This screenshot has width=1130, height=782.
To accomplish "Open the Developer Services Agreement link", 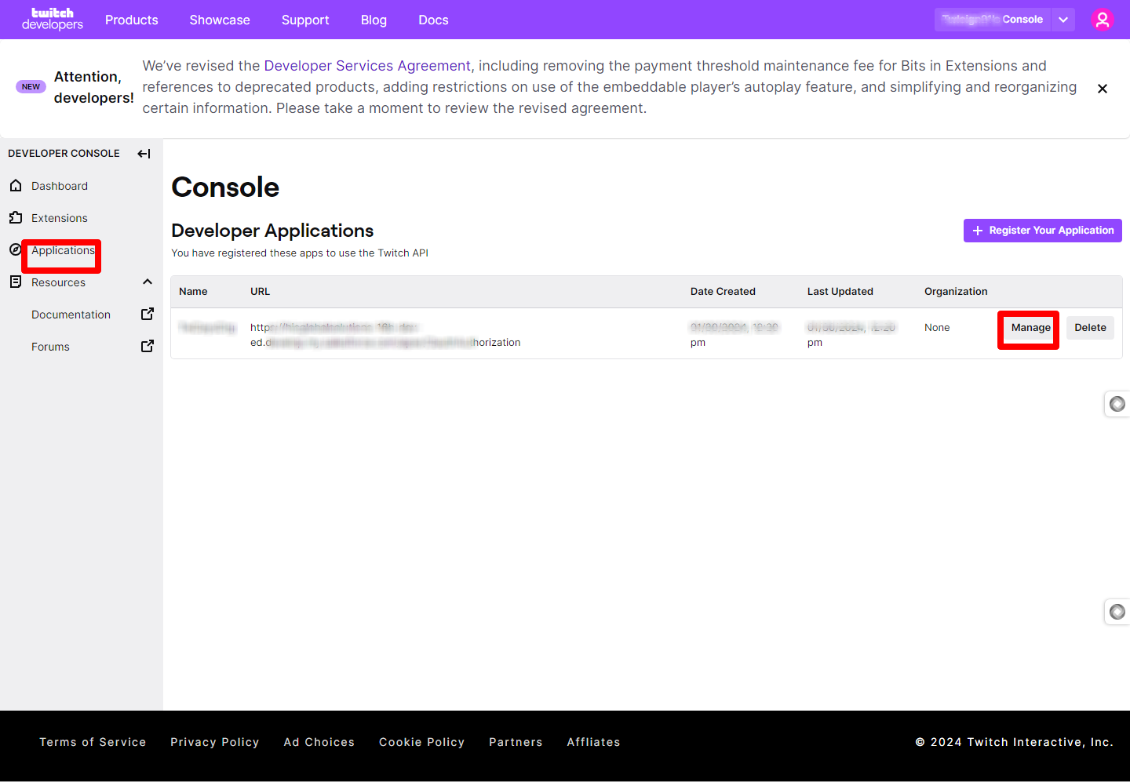I will pos(367,66).
